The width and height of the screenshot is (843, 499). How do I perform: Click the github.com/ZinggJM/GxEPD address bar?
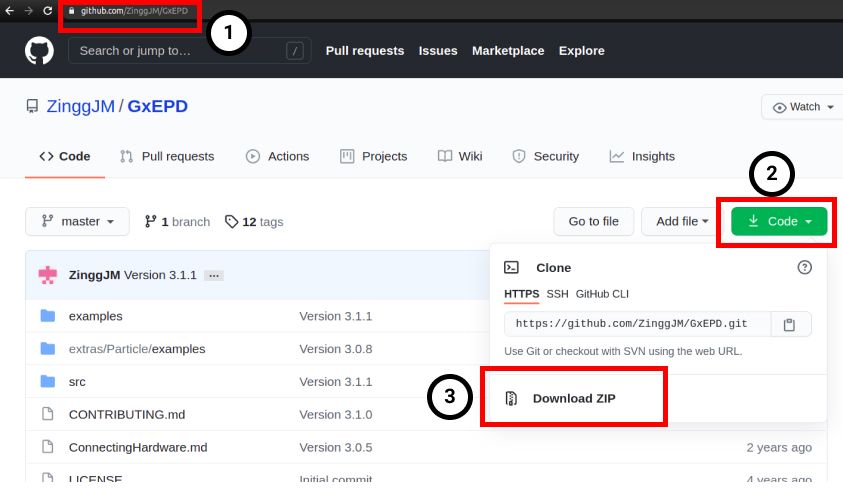[134, 11]
